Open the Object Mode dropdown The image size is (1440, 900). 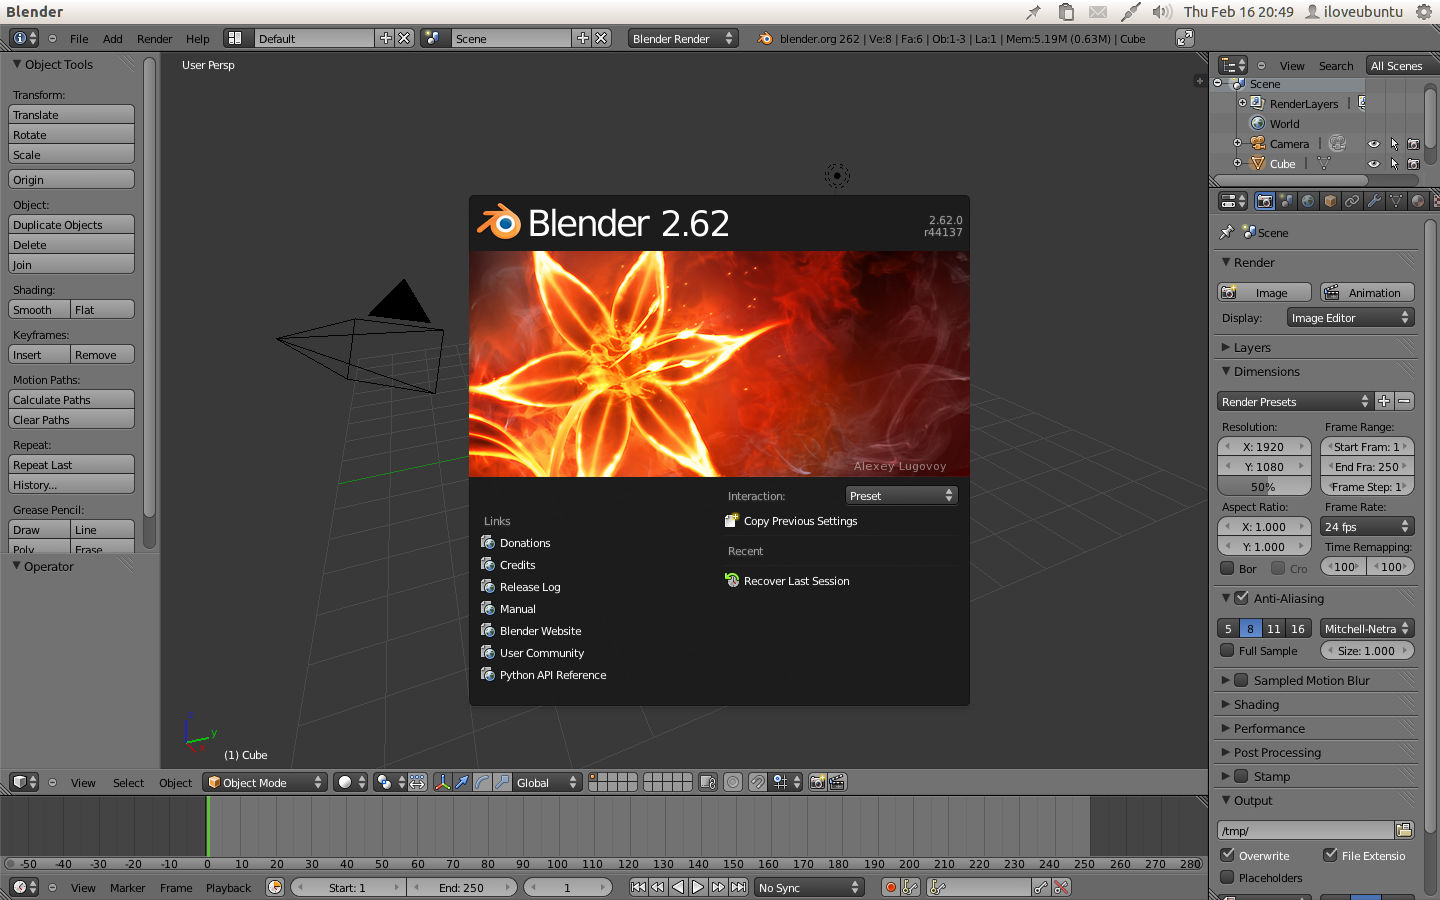click(x=264, y=783)
